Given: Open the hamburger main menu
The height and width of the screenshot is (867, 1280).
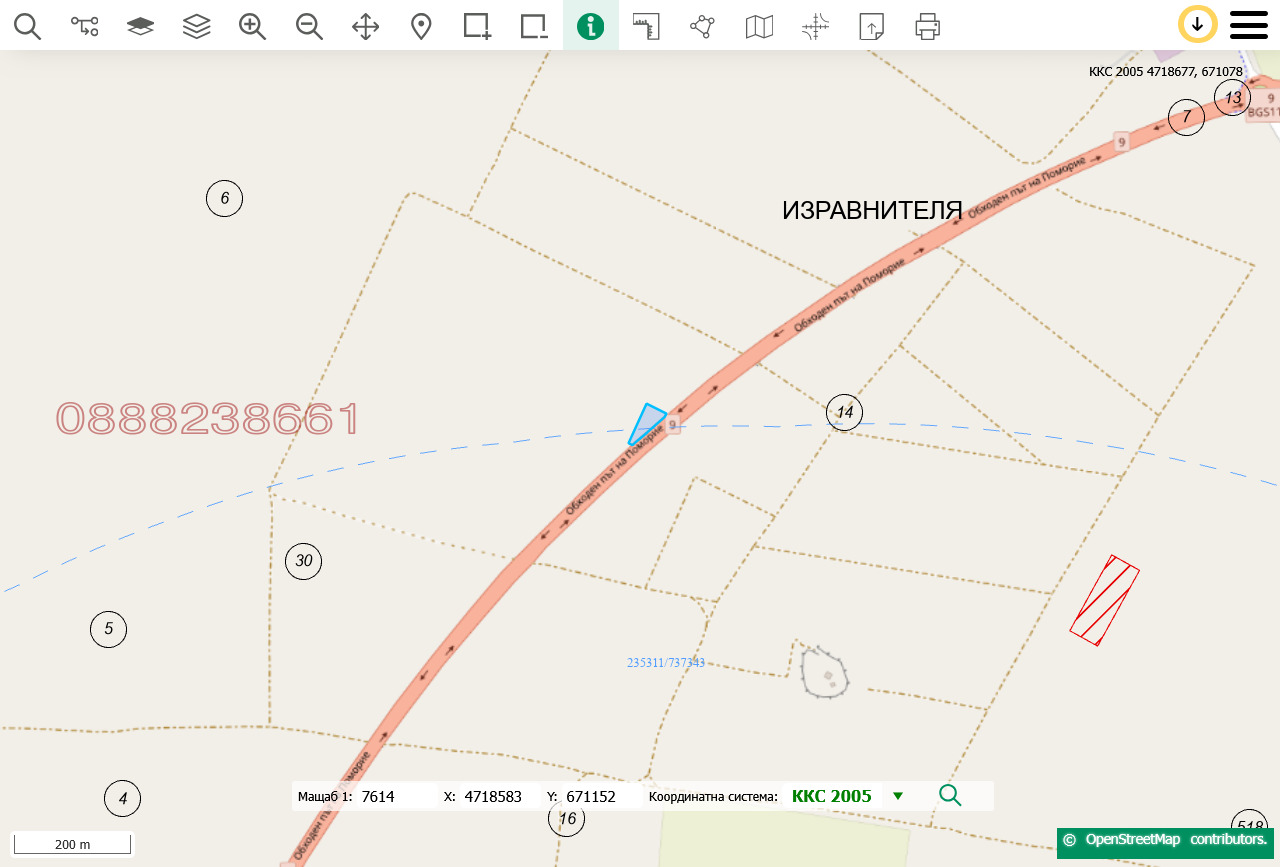Looking at the screenshot, I should pyautogui.click(x=1248, y=24).
